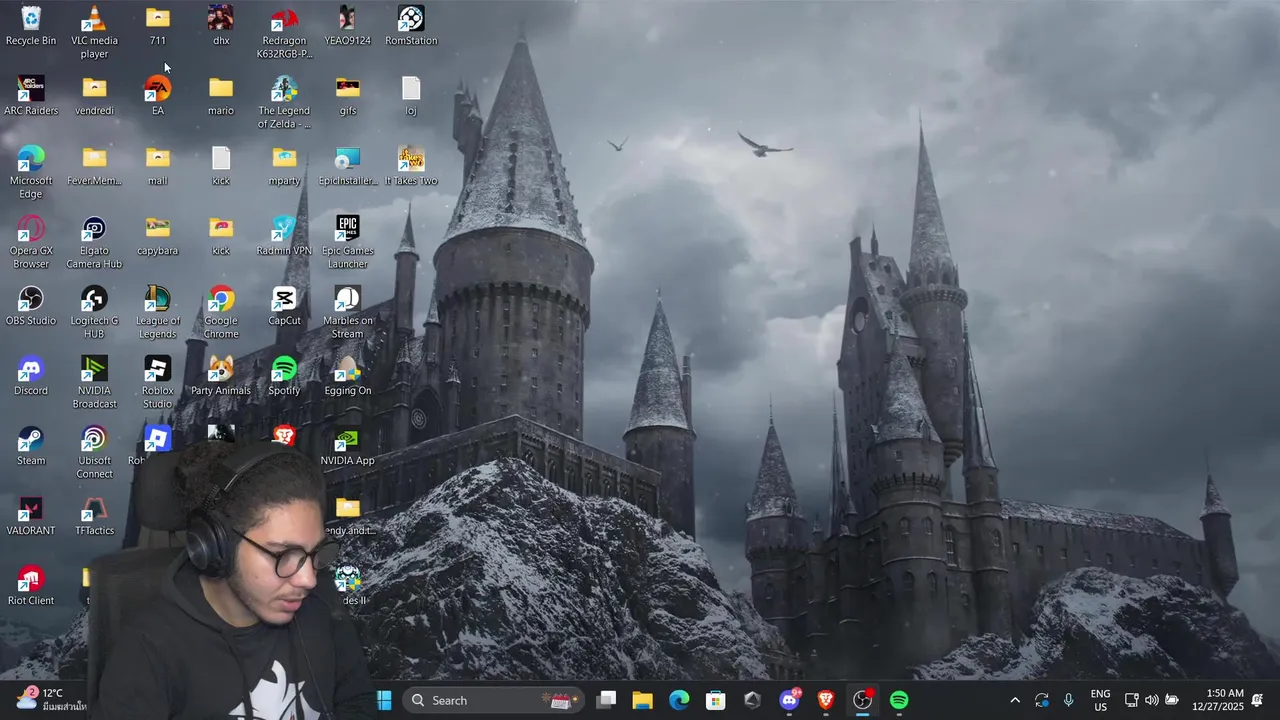1280x720 pixels.
Task: Launch Microsoft Edge desktop shortcut
Action: [x=31, y=172]
